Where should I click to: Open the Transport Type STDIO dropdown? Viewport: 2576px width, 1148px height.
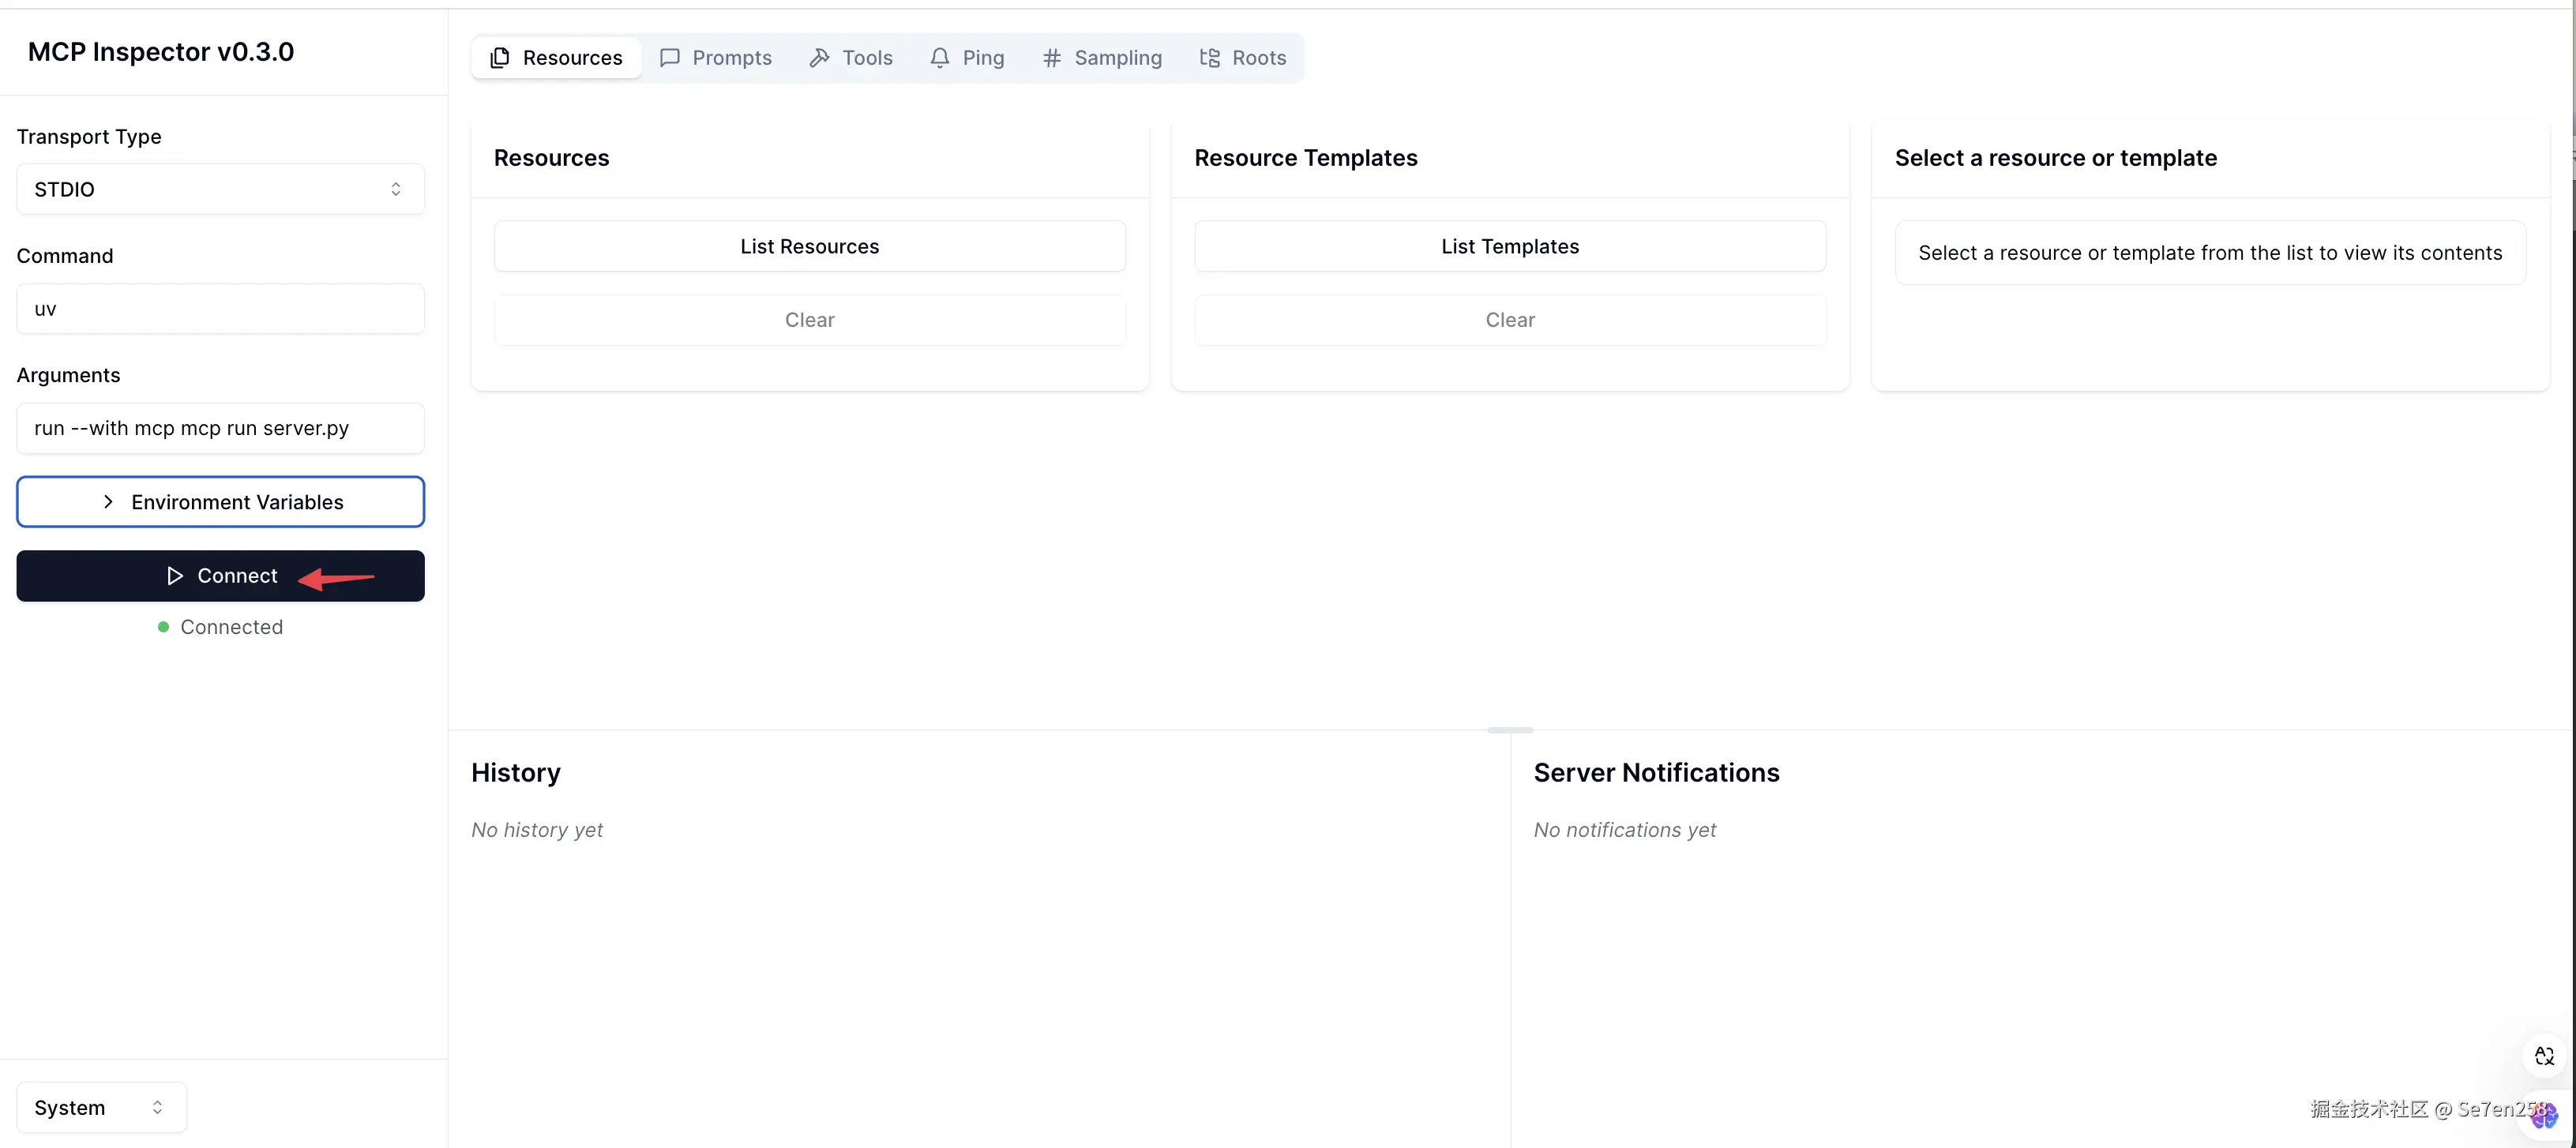(x=220, y=189)
